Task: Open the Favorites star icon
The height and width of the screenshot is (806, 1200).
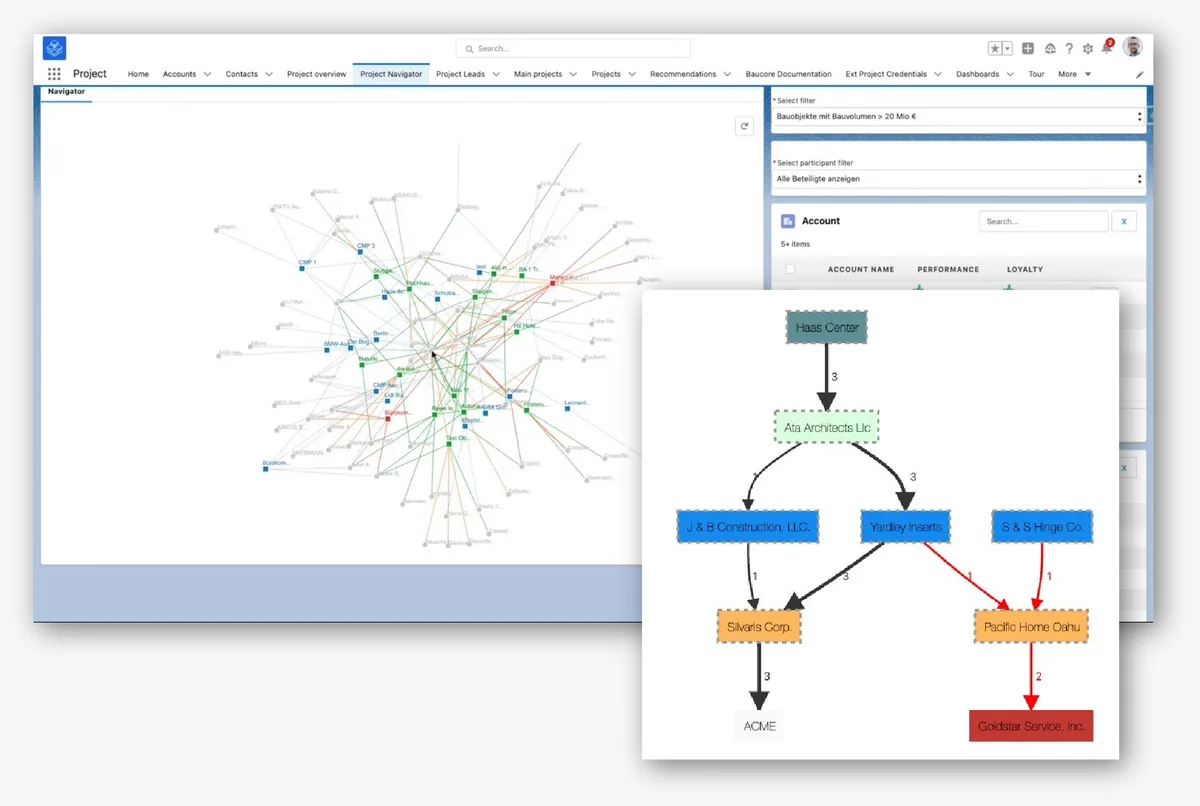Action: [995, 48]
